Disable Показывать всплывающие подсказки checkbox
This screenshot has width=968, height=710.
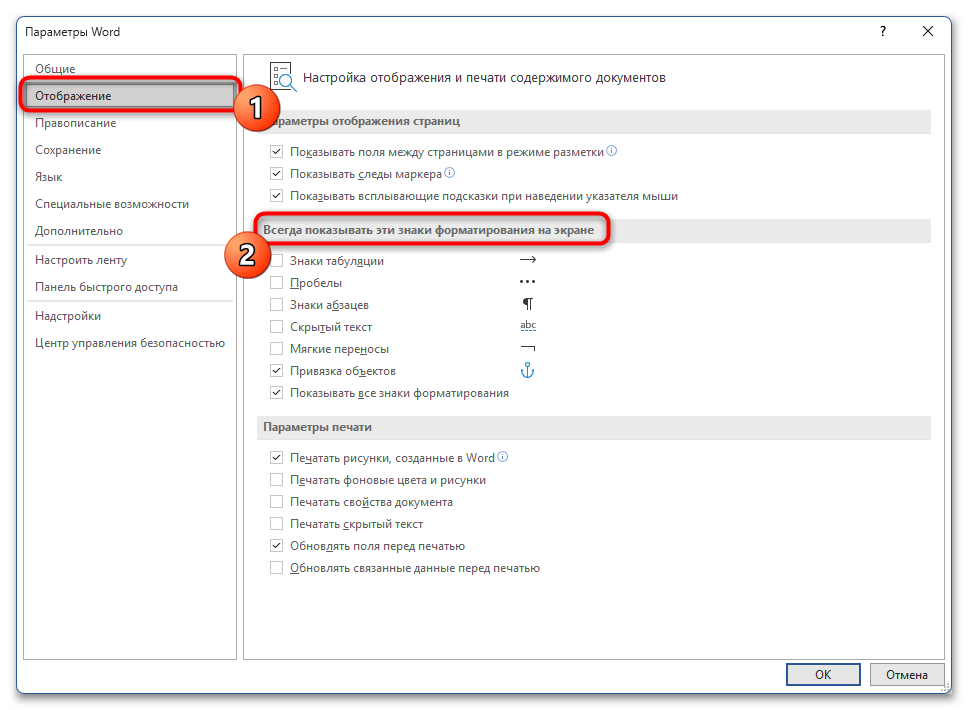click(277, 196)
